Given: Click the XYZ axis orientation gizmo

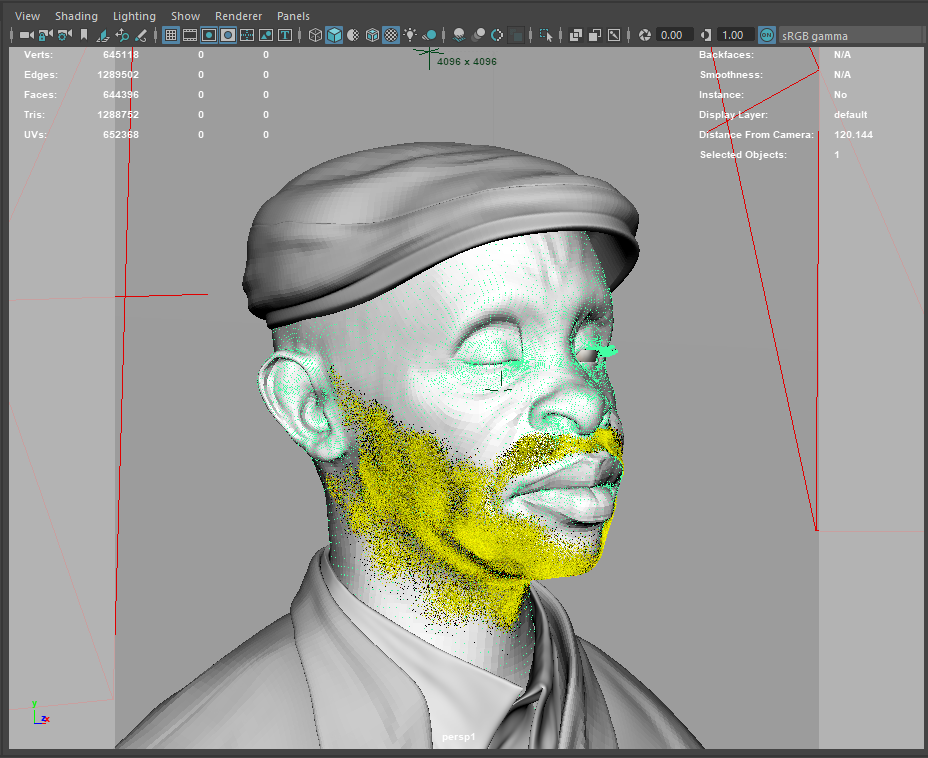Looking at the screenshot, I should [x=40, y=713].
